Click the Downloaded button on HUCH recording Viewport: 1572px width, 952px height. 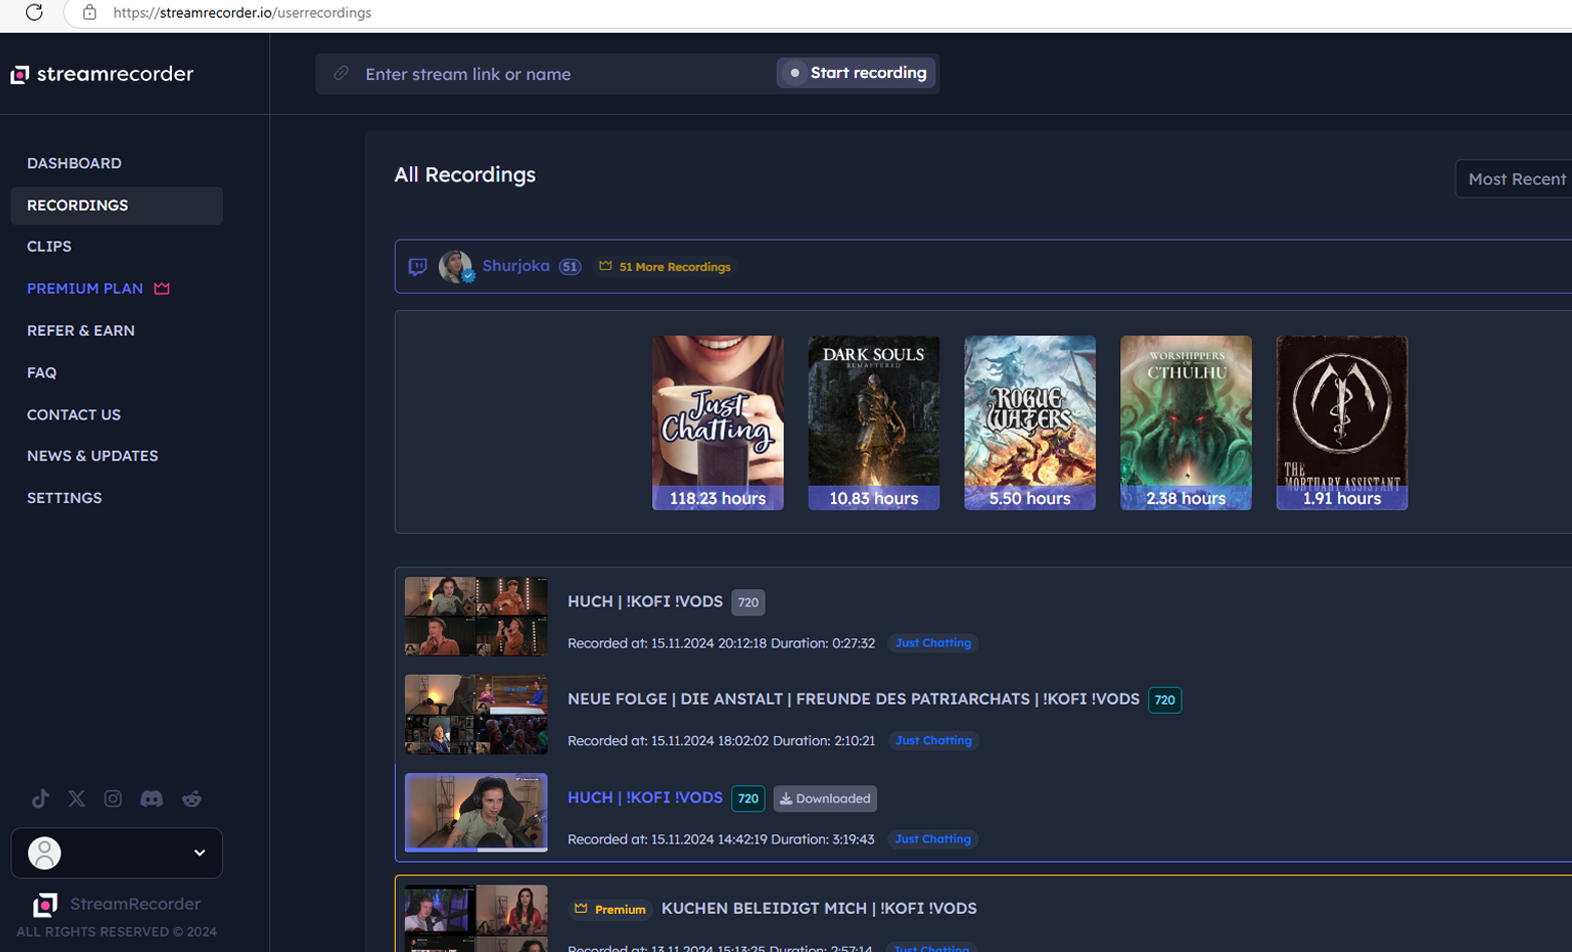click(x=825, y=798)
